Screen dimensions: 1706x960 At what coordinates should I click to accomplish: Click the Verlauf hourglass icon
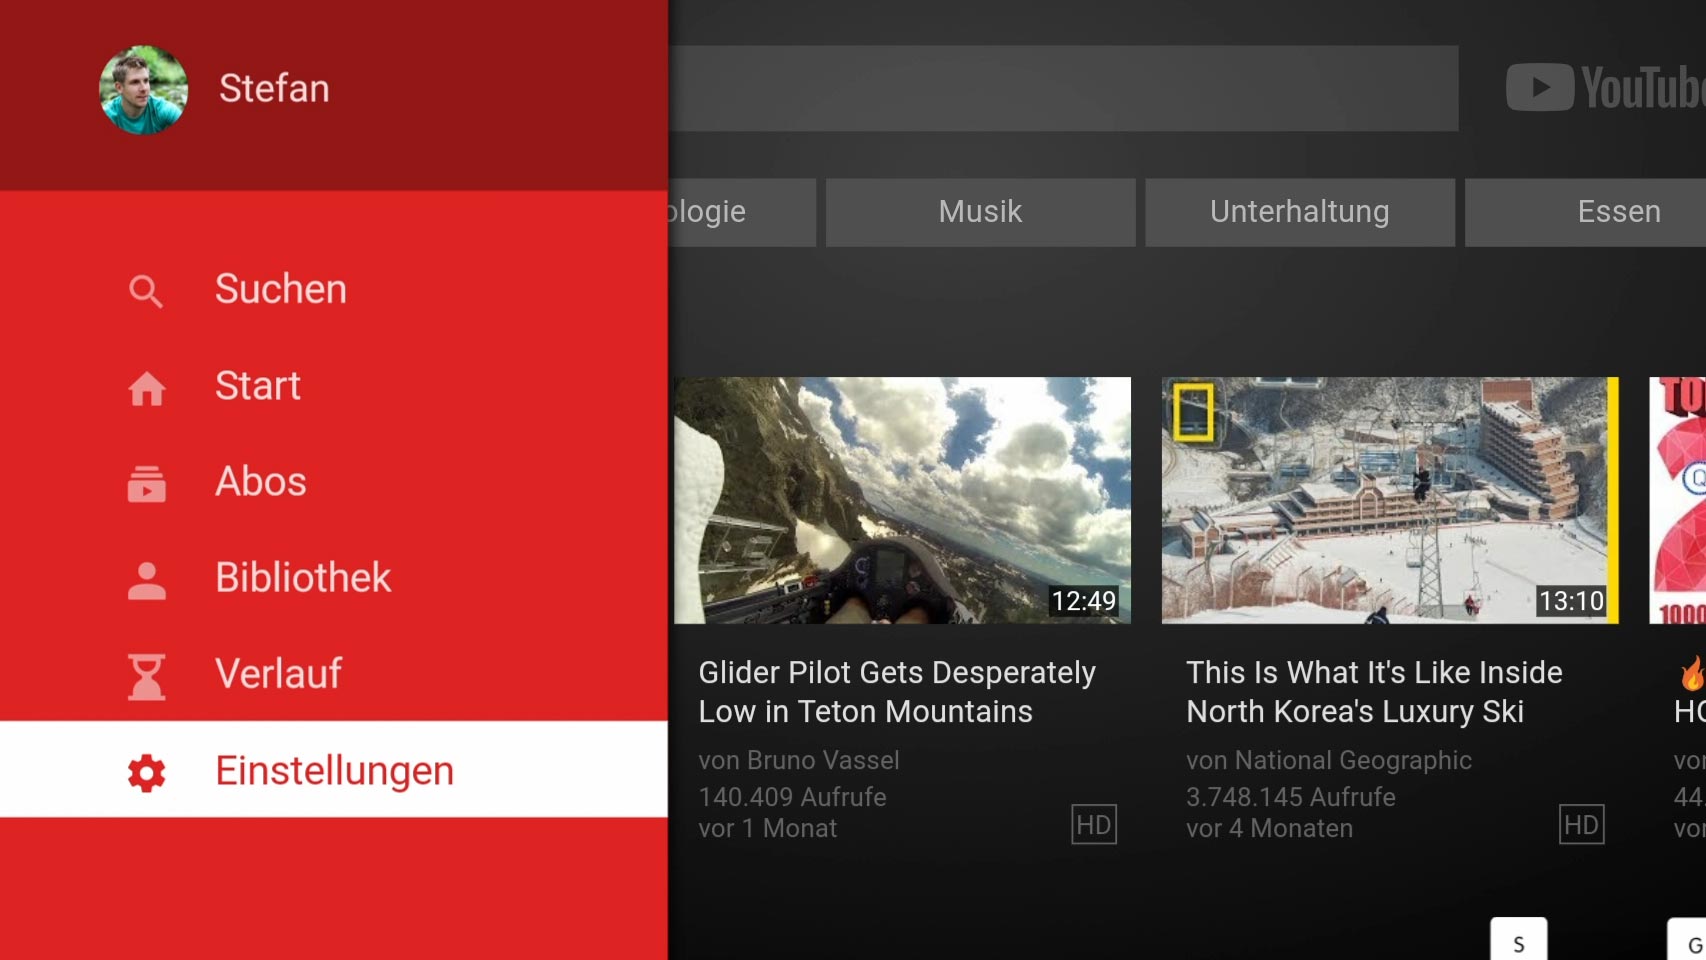click(x=147, y=676)
